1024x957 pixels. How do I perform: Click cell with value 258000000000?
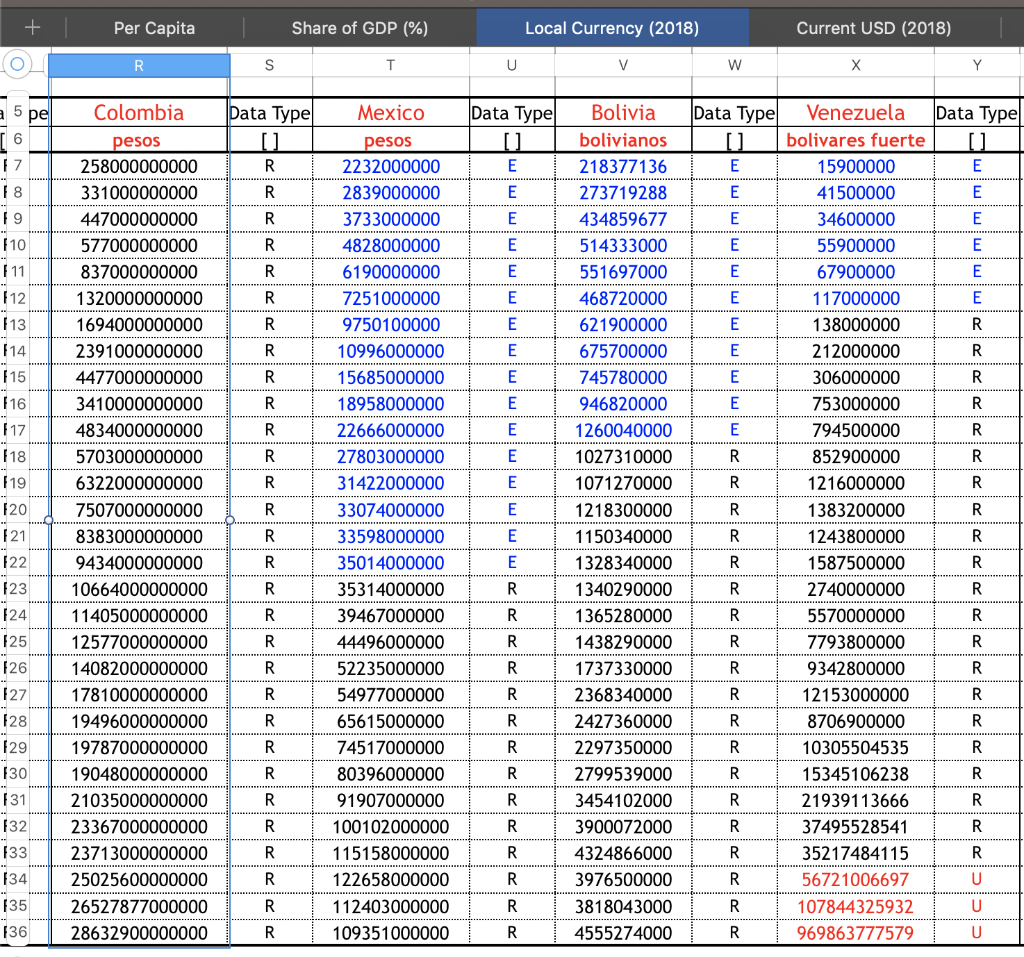(139, 167)
